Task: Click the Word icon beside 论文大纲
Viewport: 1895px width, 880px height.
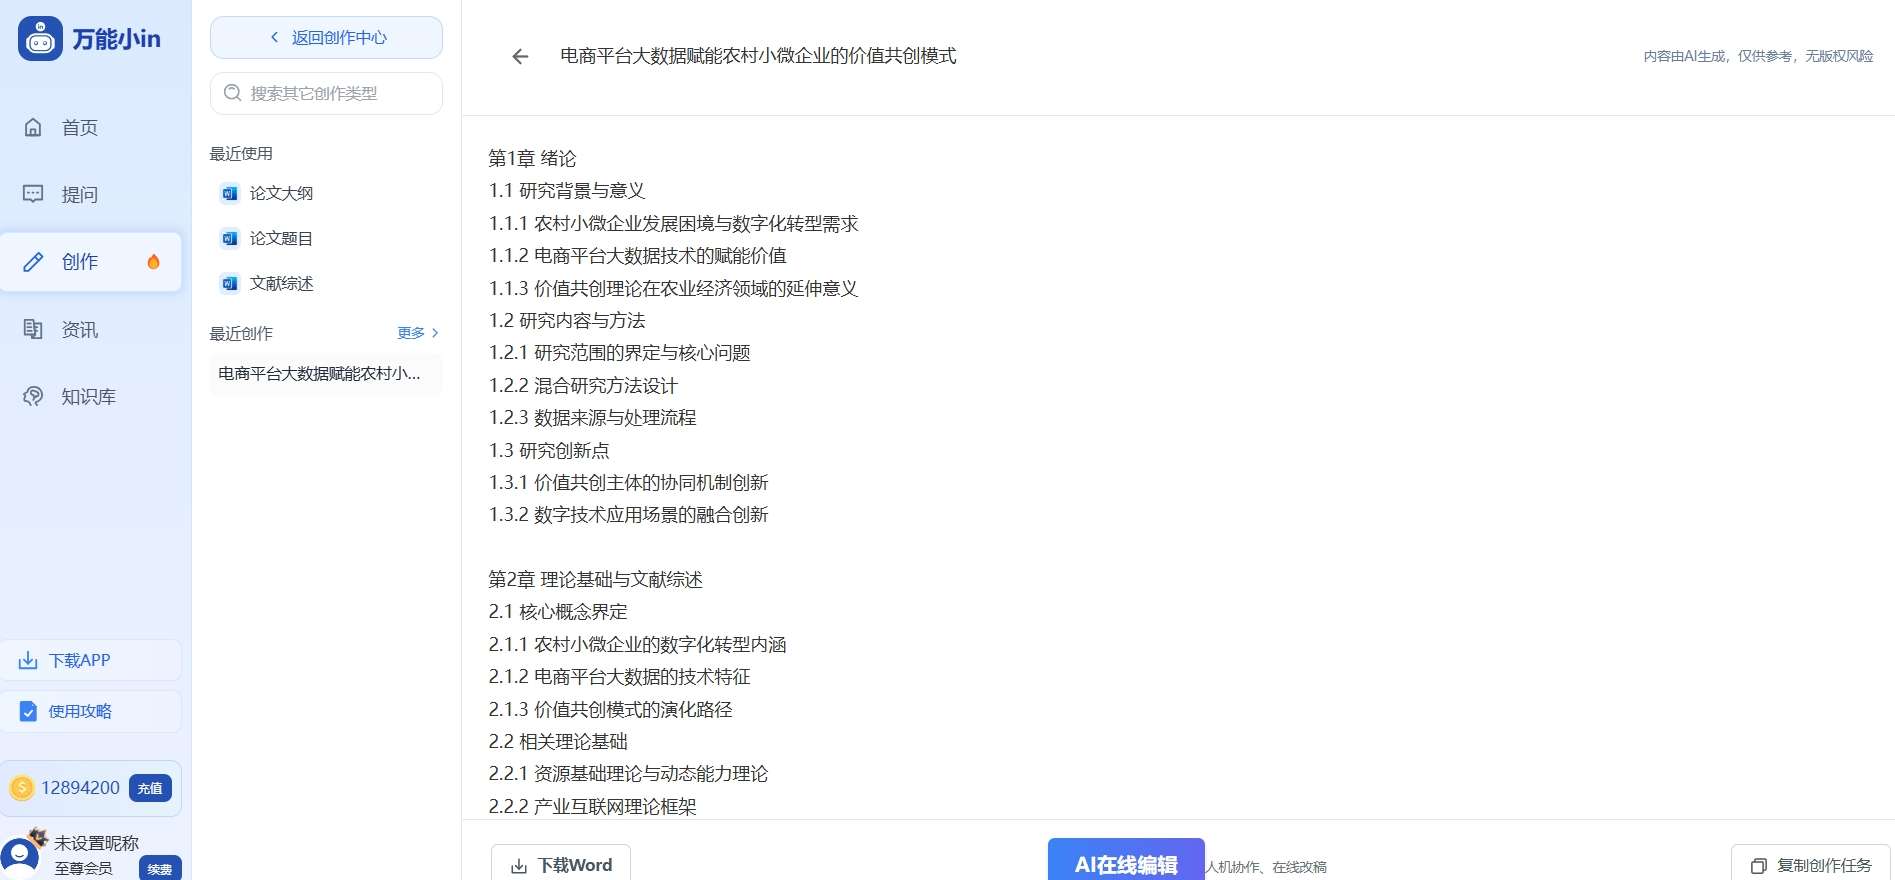Action: (229, 193)
